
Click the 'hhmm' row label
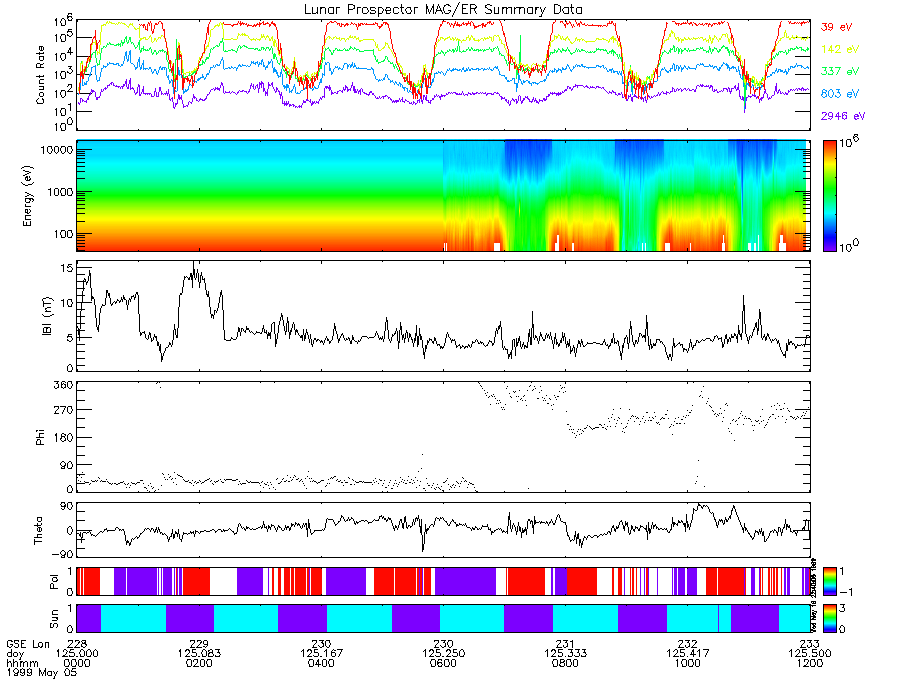point(22,663)
